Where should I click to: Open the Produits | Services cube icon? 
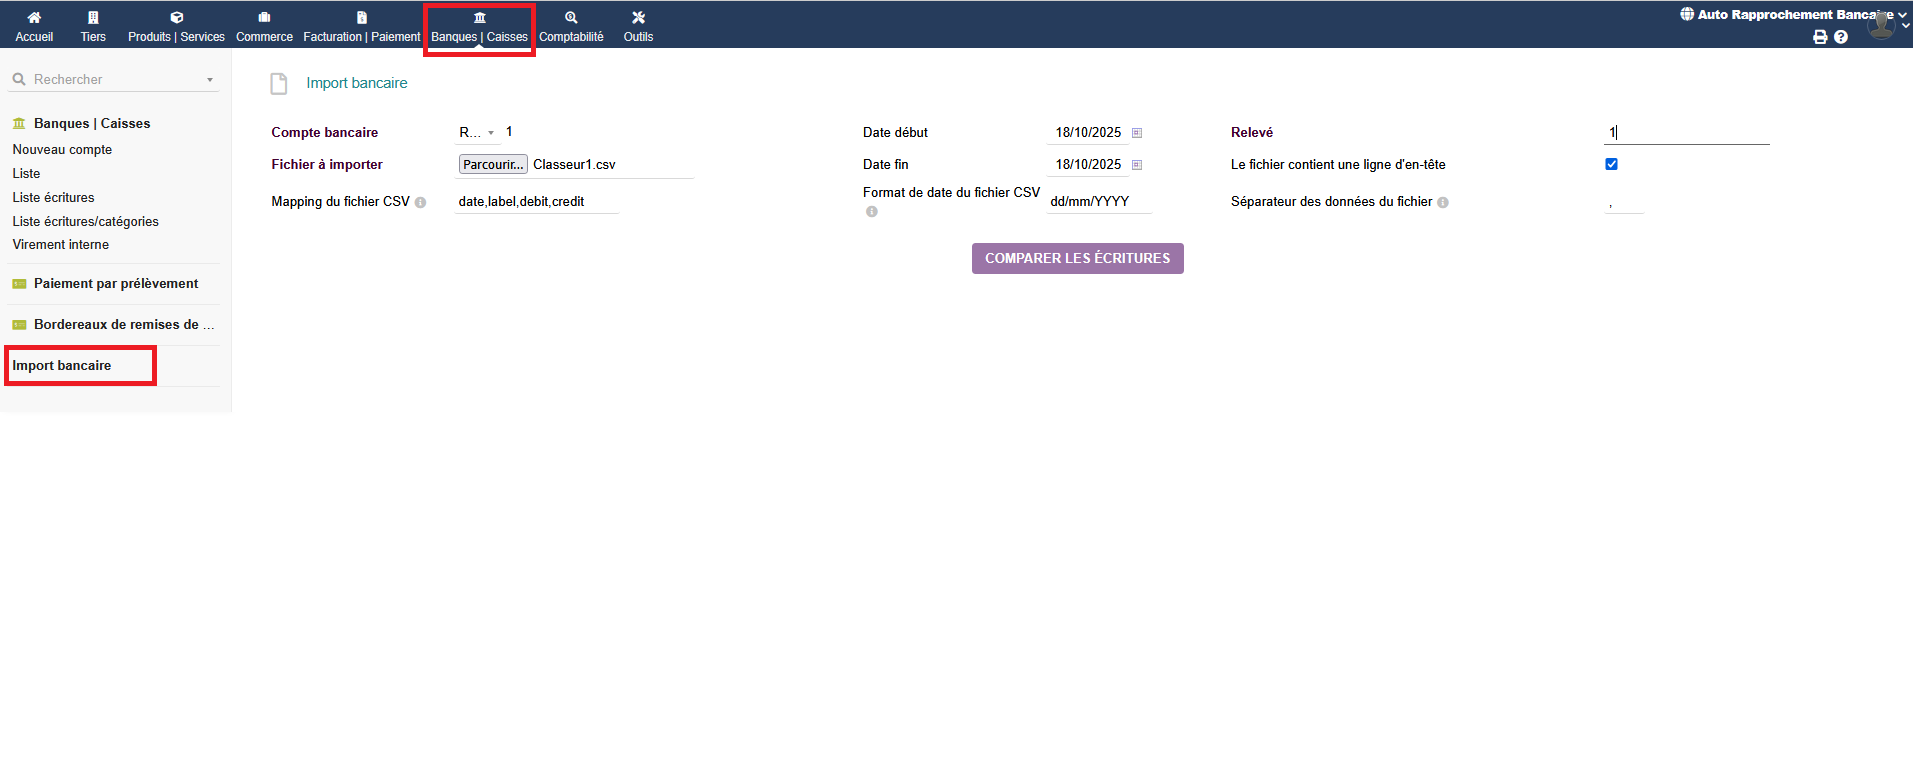click(176, 18)
